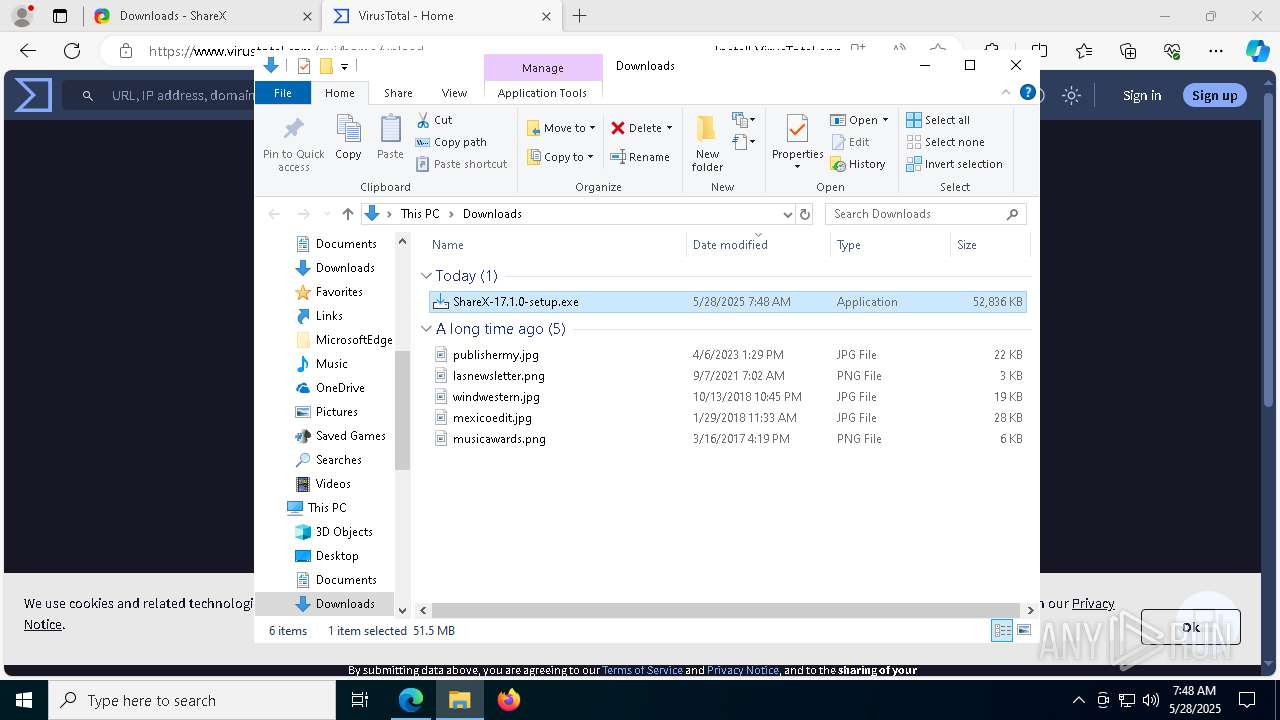Select windwestern.jpg file
The width and height of the screenshot is (1280, 720).
point(727,397)
